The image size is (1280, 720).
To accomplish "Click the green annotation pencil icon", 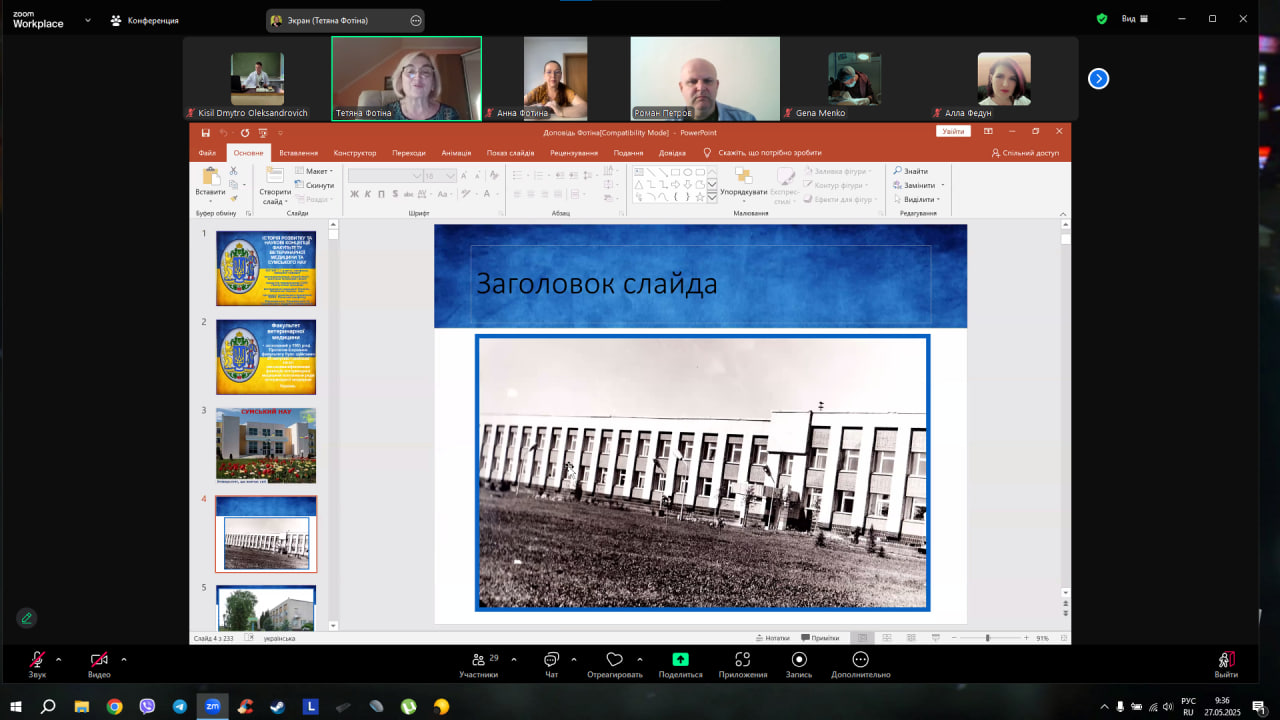I will pyautogui.click(x=27, y=618).
